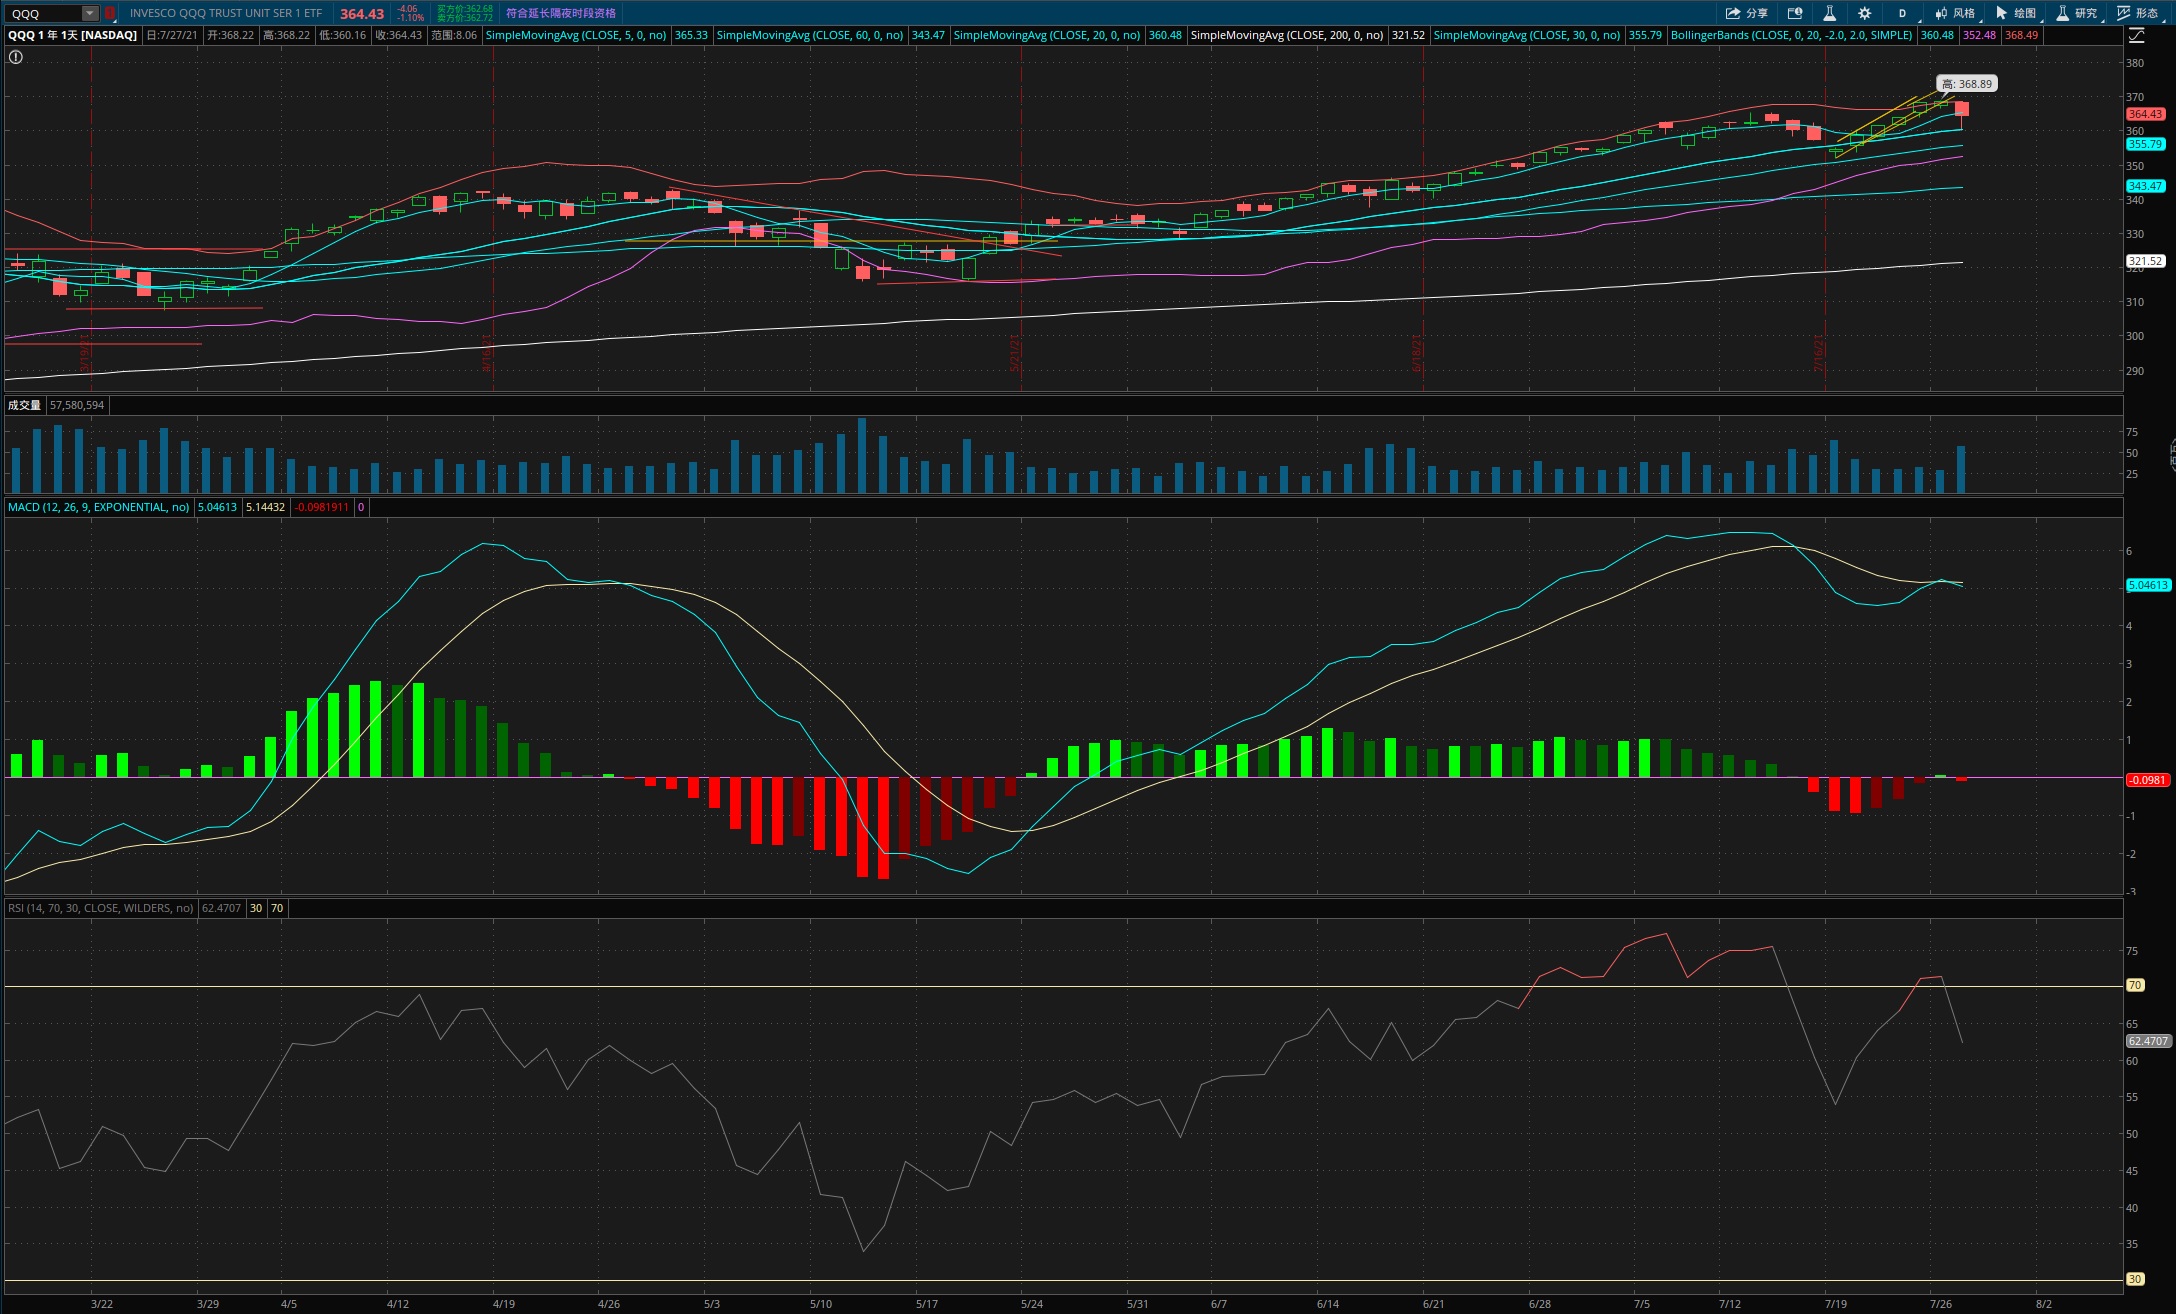Open chart settings gear icon
This screenshot has height=1314, width=2176.
[1864, 13]
